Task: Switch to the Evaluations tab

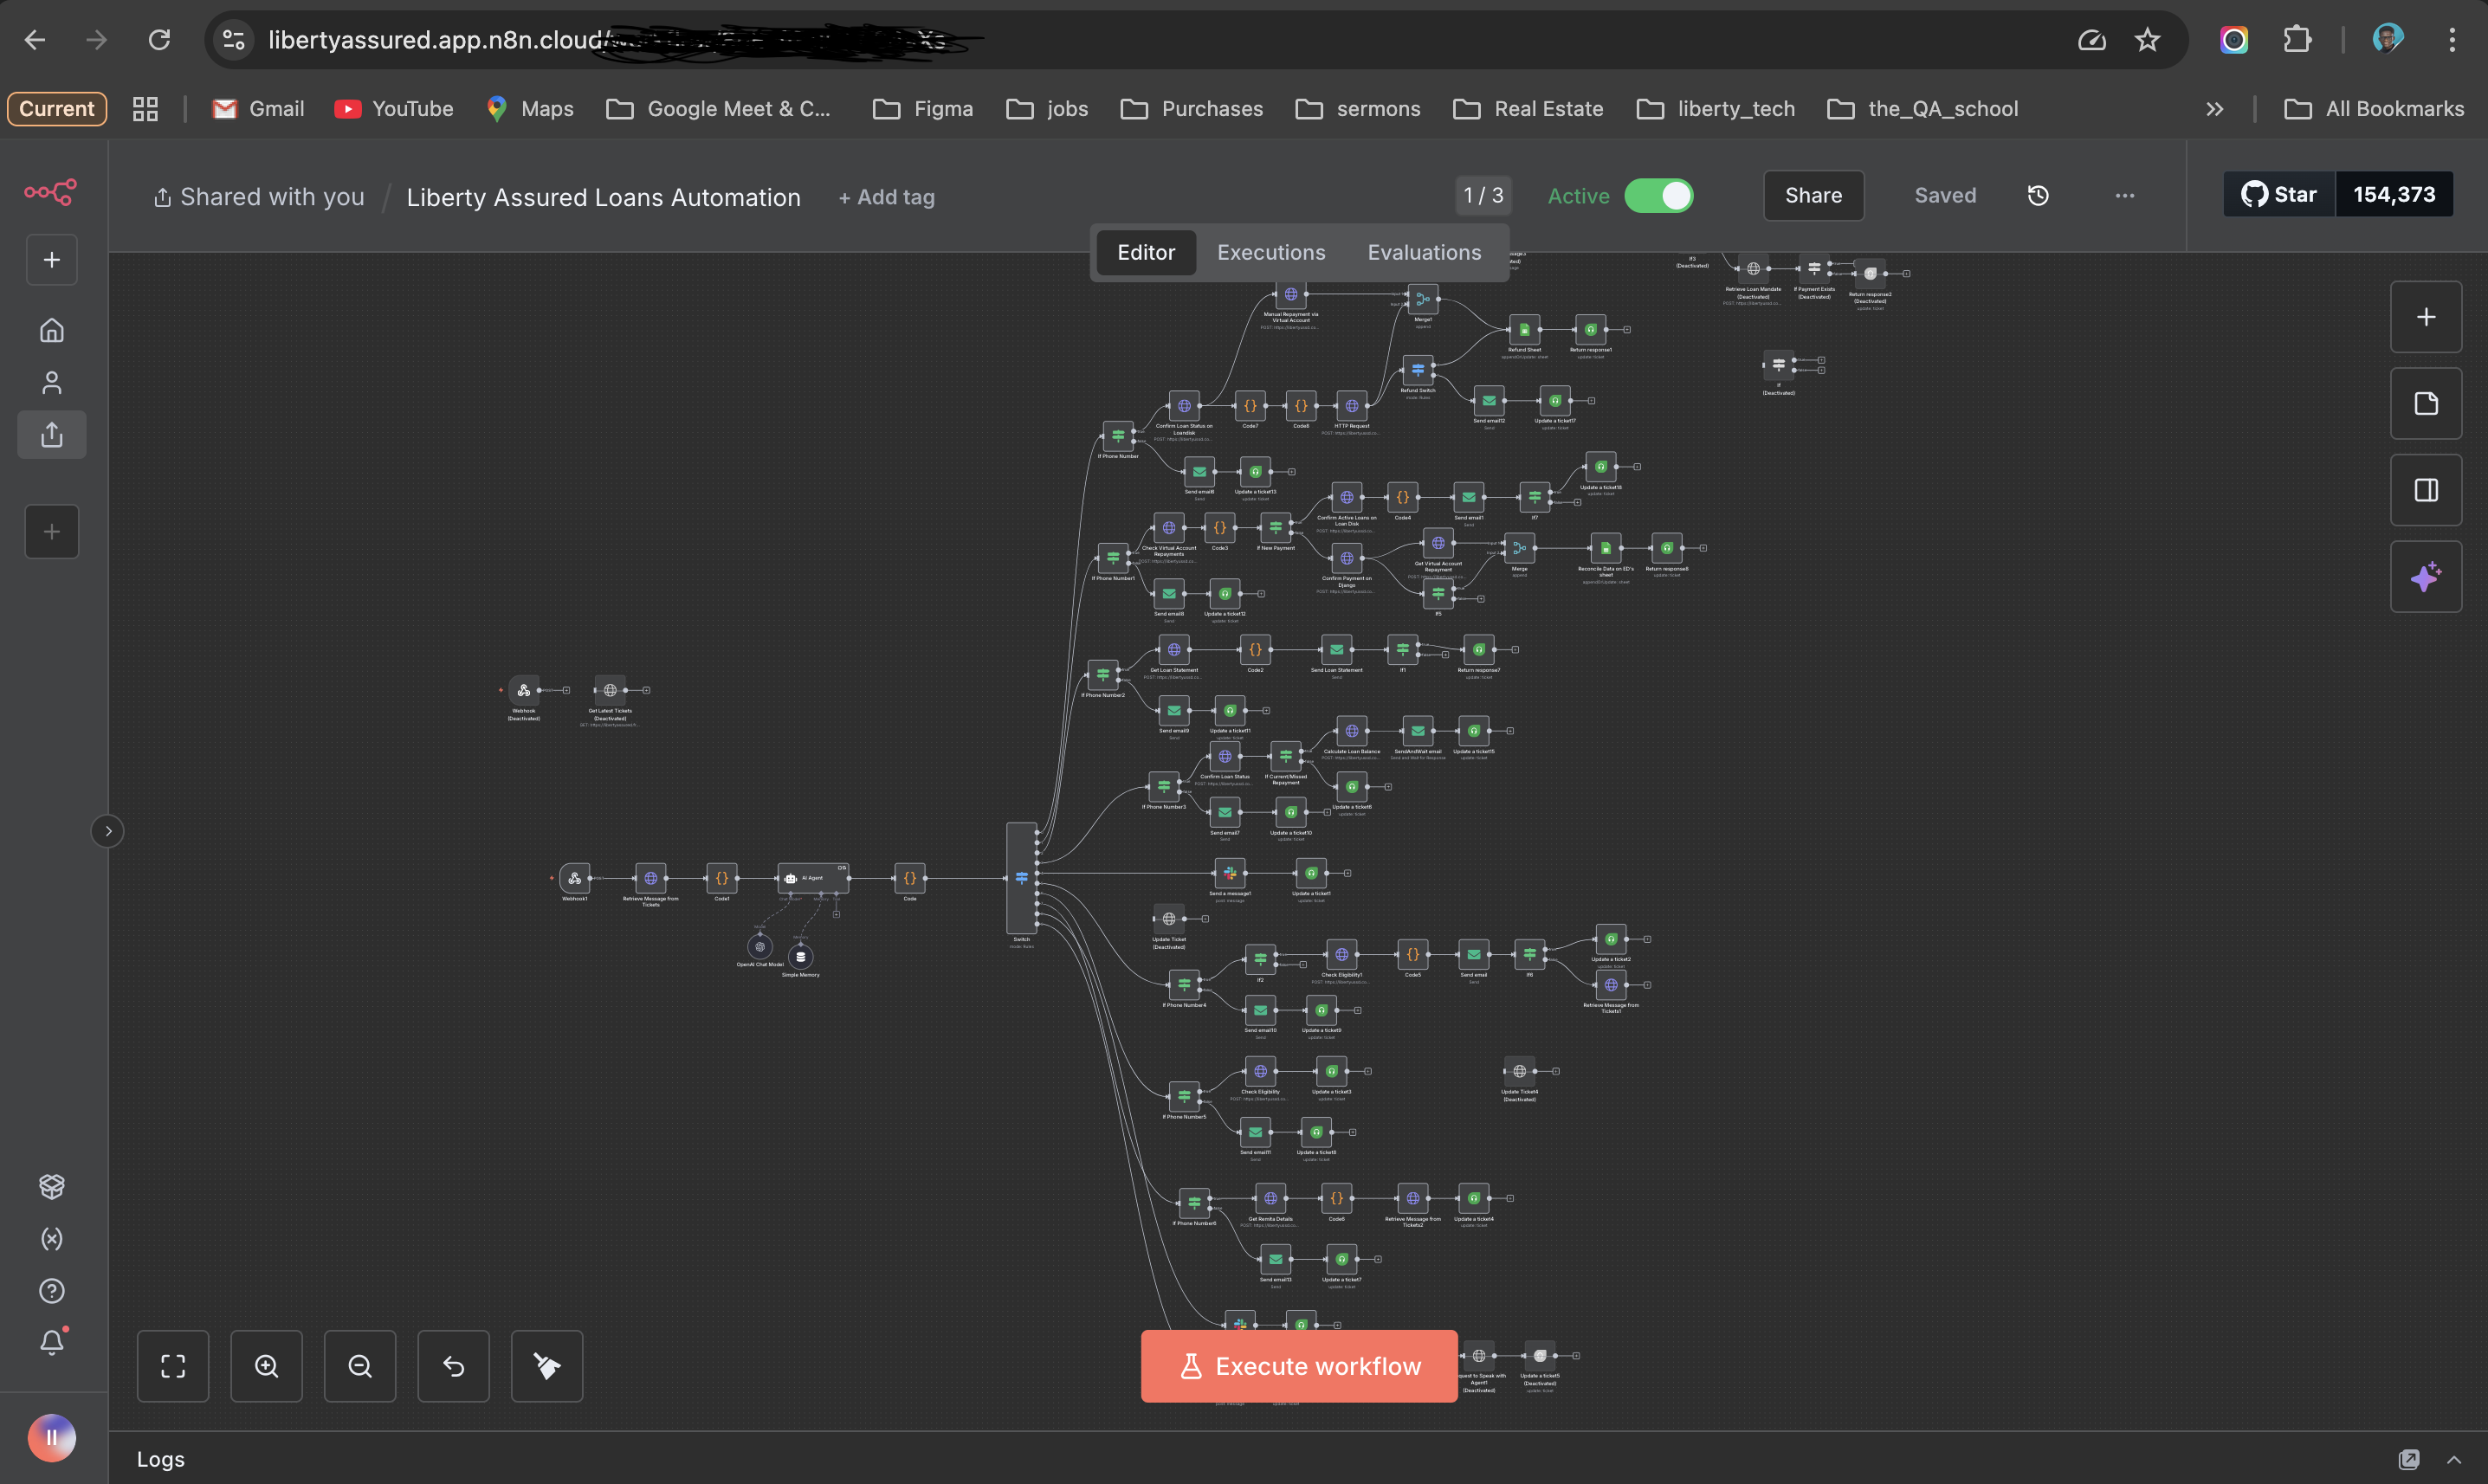Action: pyautogui.click(x=1424, y=253)
